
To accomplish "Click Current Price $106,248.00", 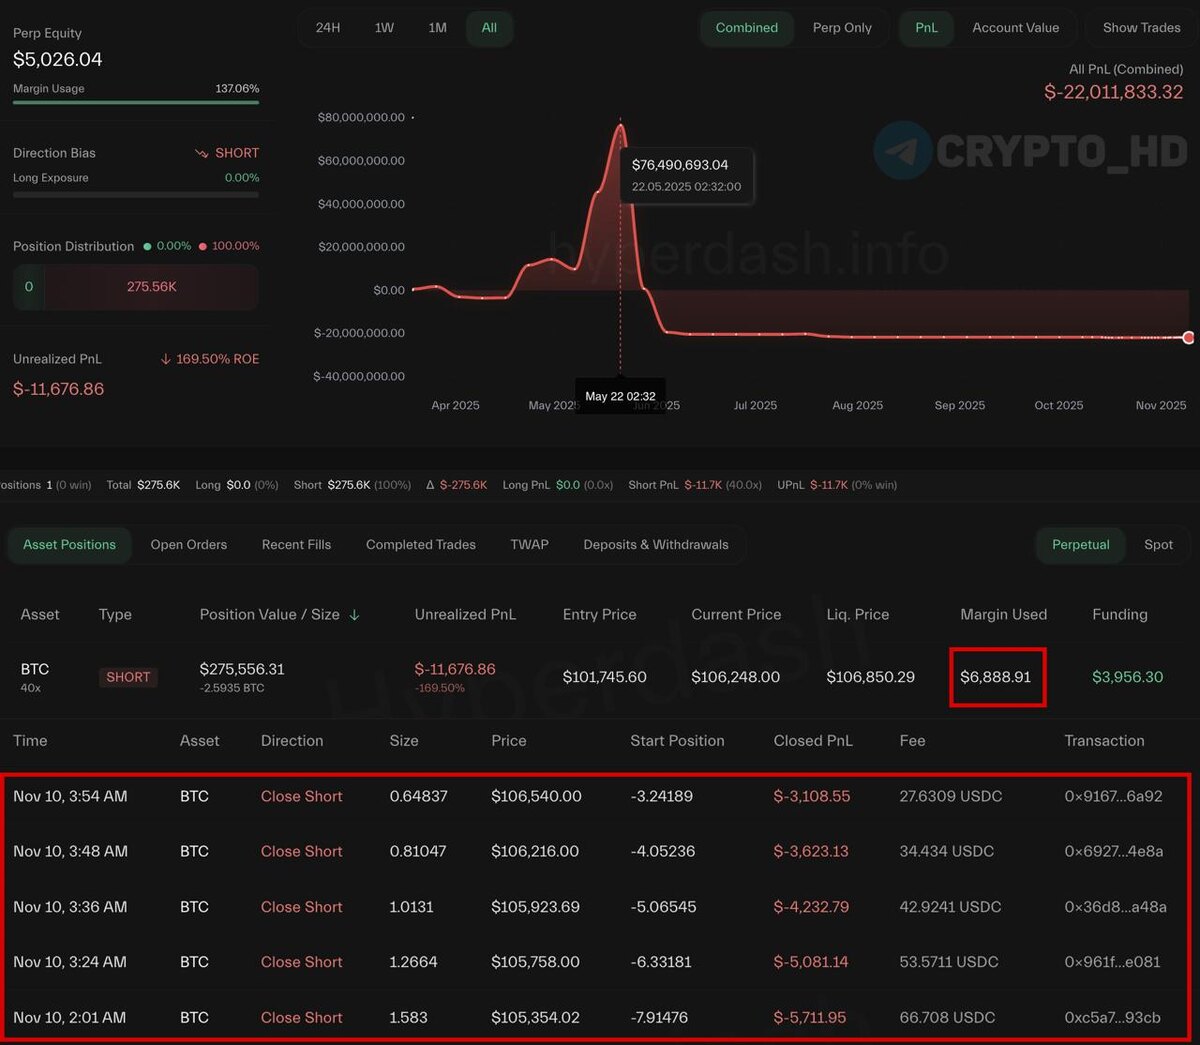I will click(735, 677).
